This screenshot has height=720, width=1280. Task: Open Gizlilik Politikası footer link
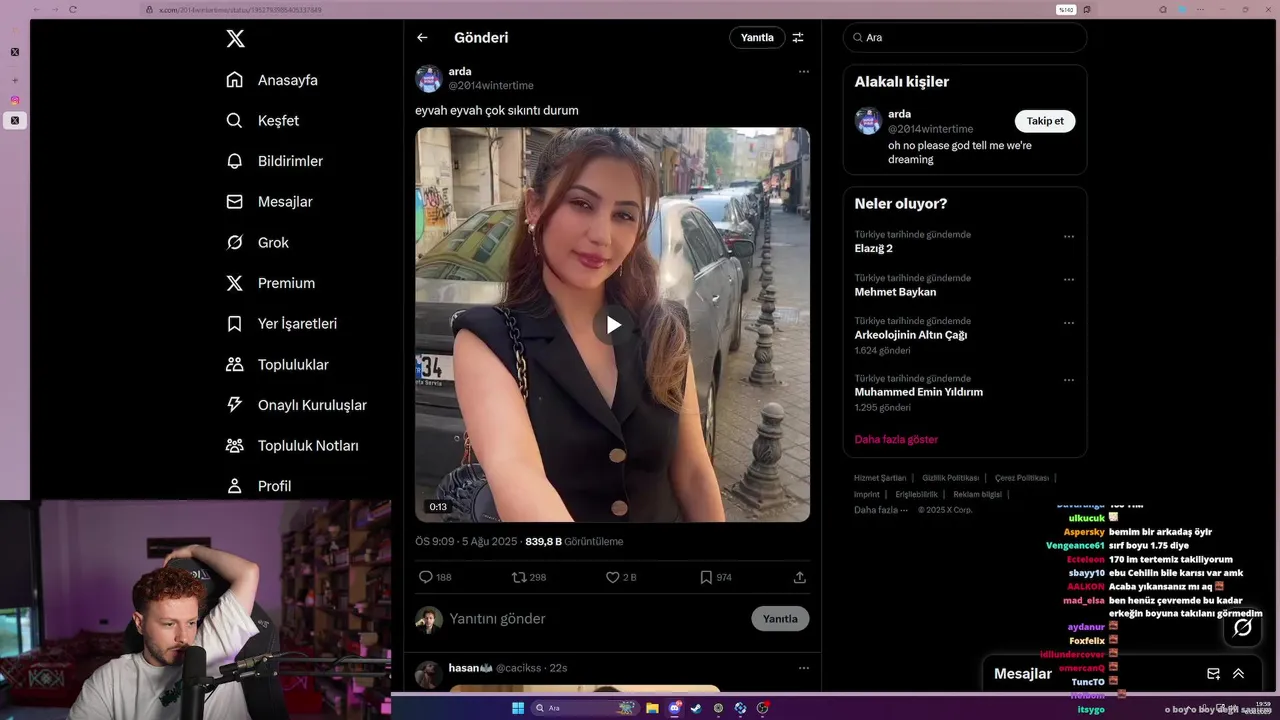pos(951,478)
